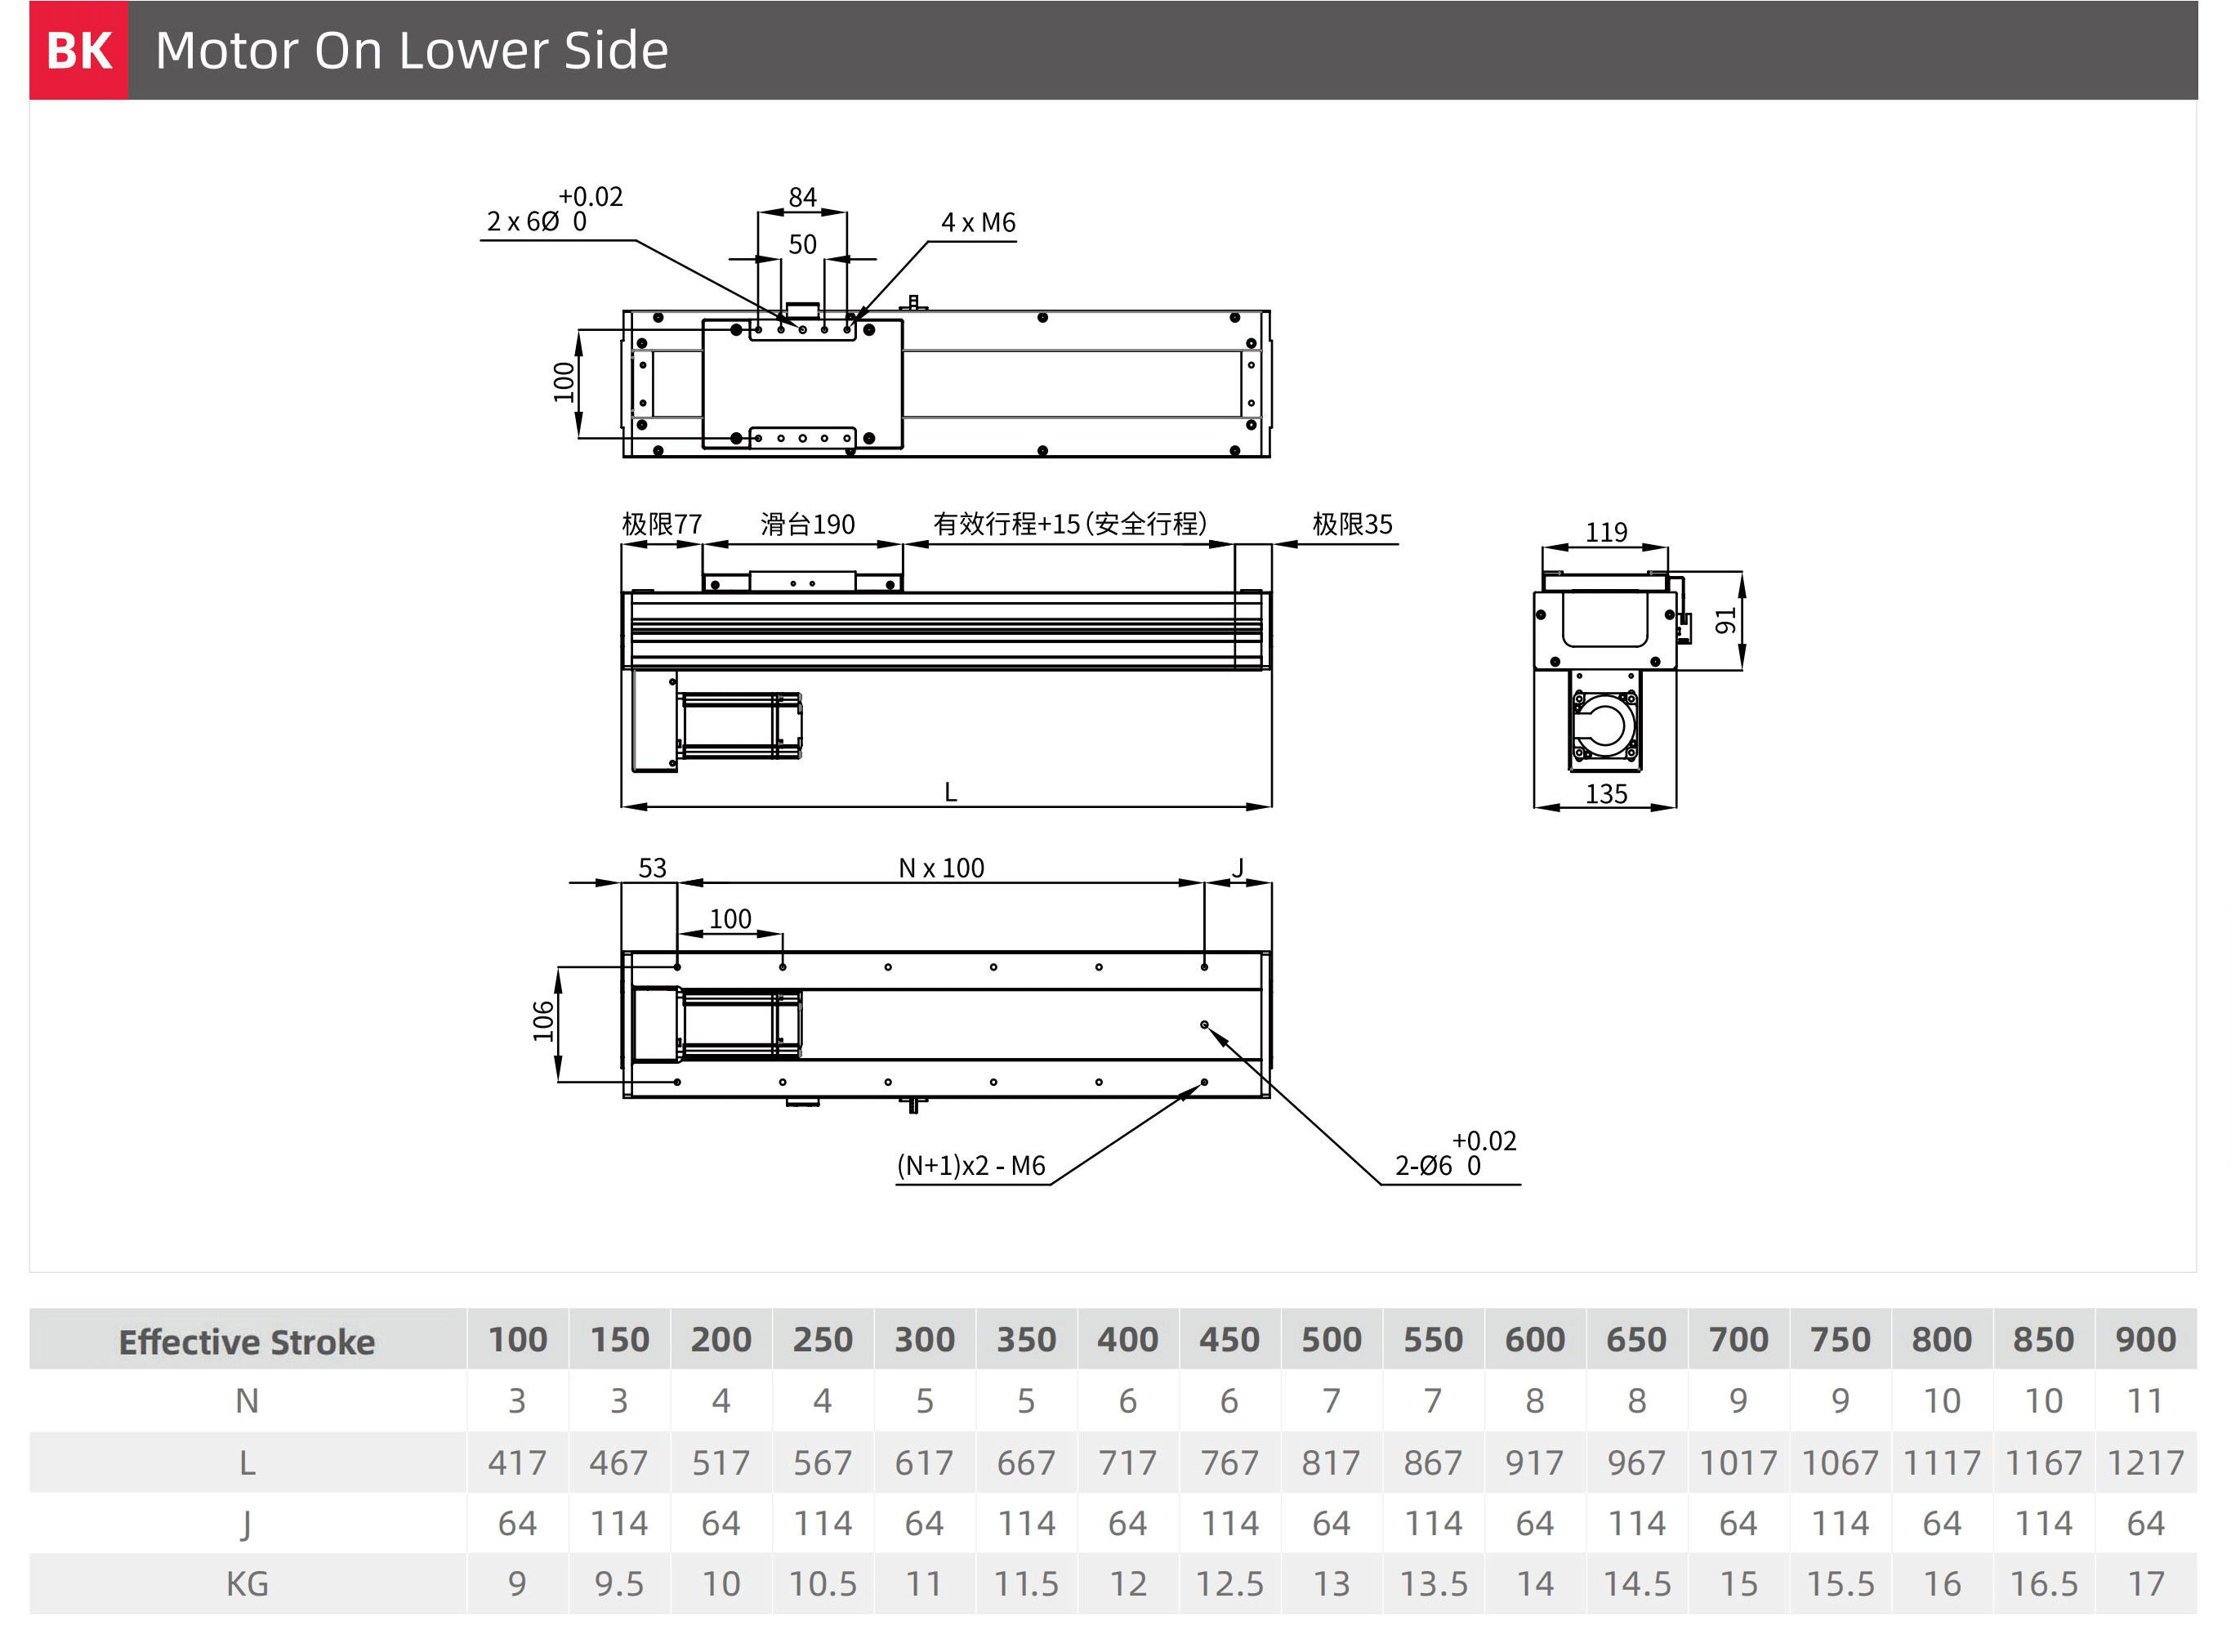The height and width of the screenshot is (1652, 2231).
Task: Click the Motor On Lower Side title
Action: (411, 50)
